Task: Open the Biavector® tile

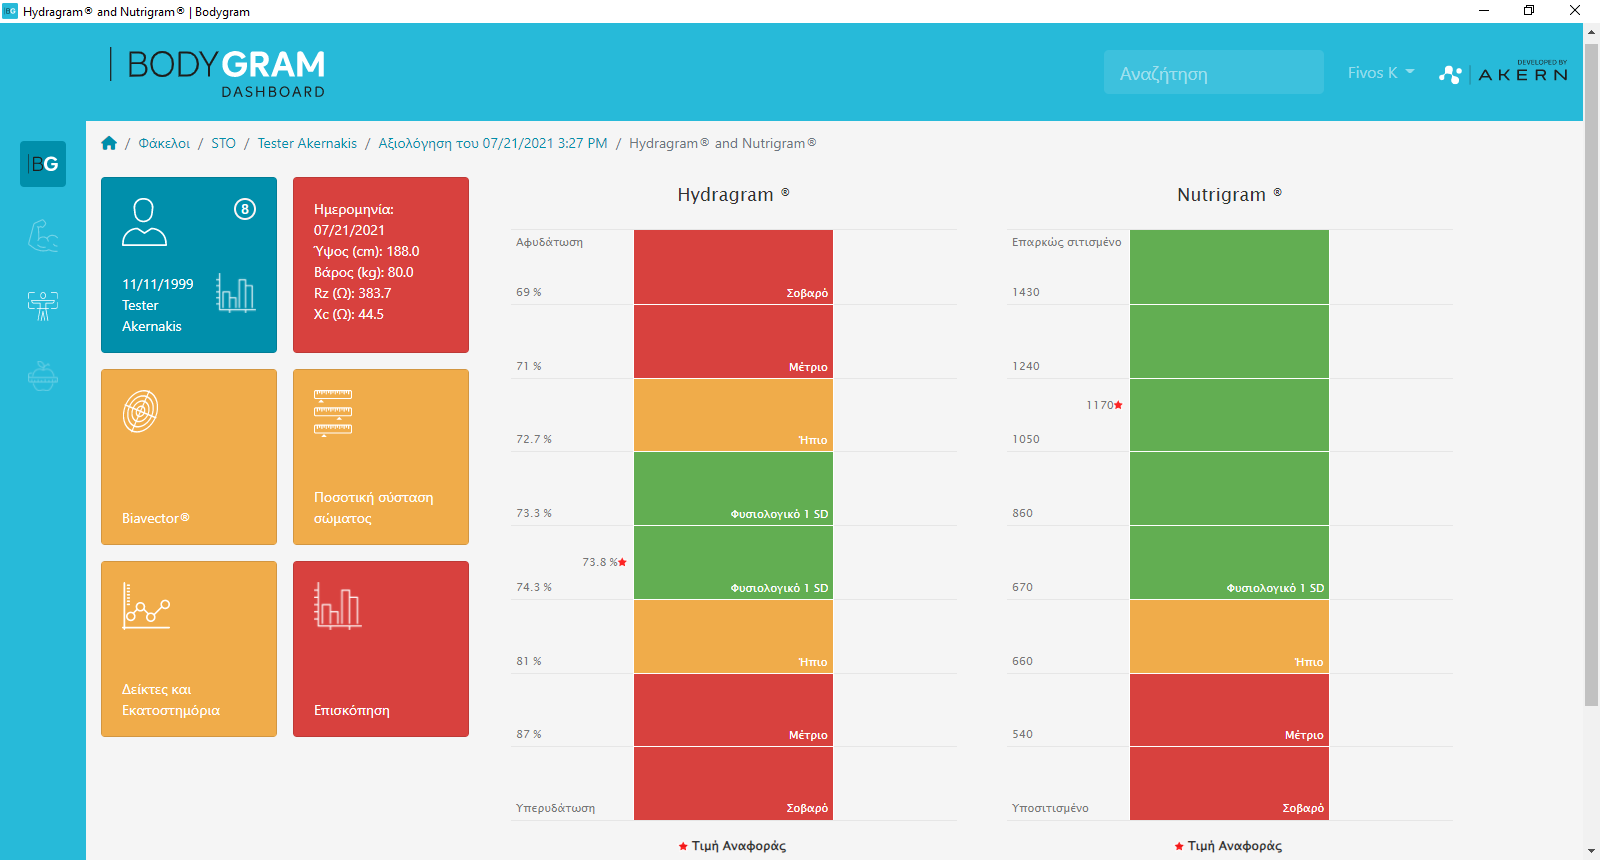Action: point(189,457)
